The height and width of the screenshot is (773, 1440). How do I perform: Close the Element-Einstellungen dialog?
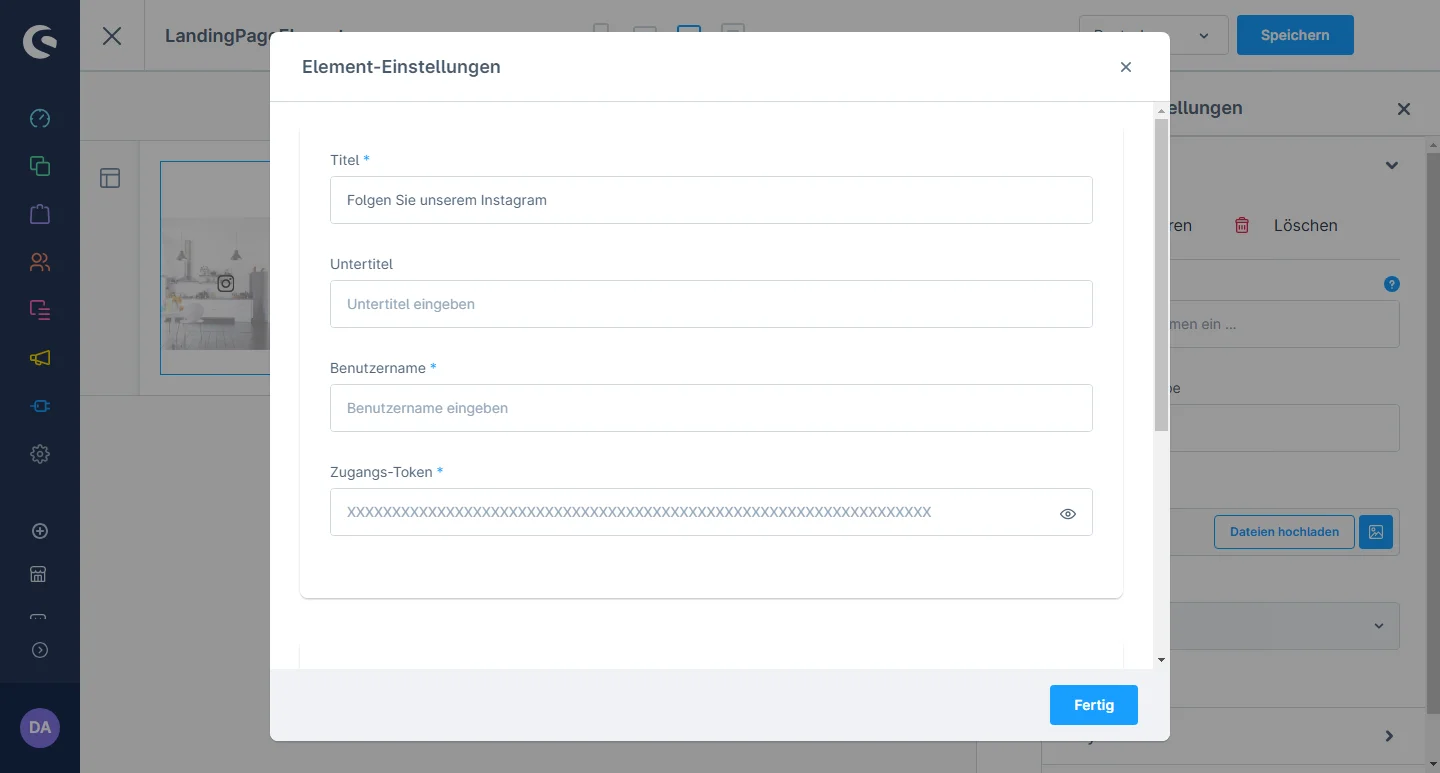pyautogui.click(x=1125, y=67)
